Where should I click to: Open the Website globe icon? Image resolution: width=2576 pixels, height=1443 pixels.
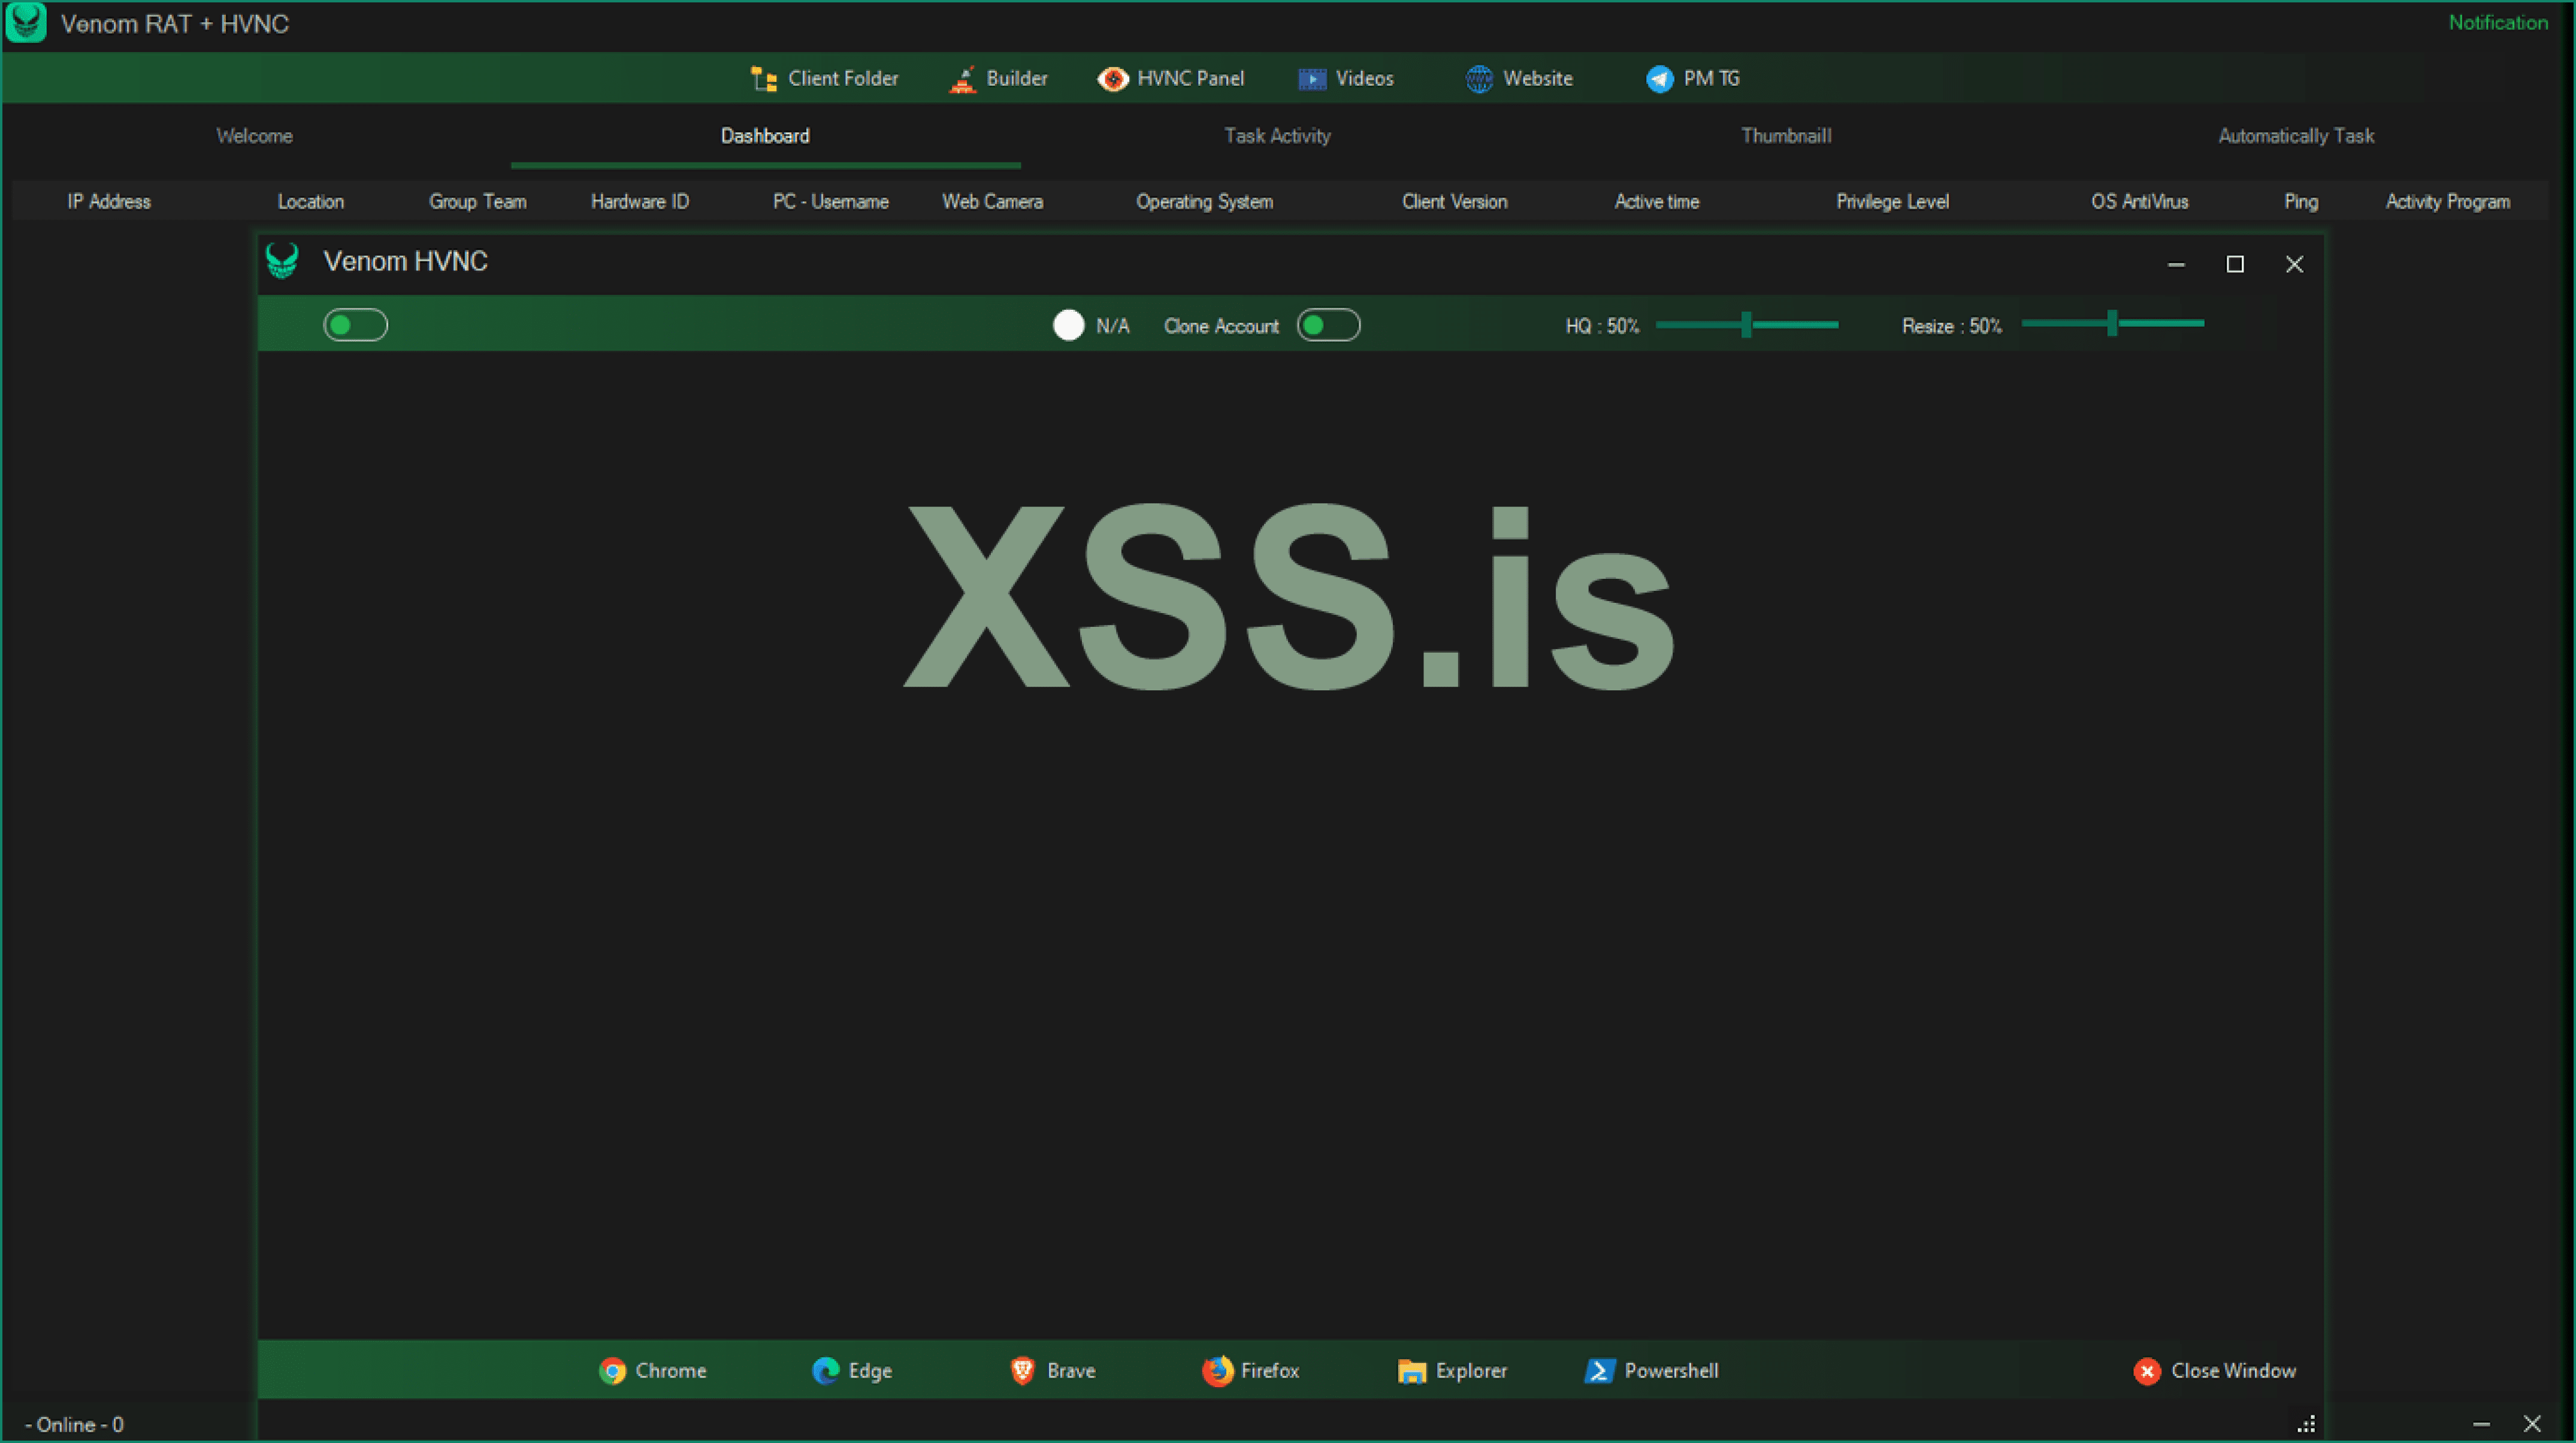coord(1479,79)
